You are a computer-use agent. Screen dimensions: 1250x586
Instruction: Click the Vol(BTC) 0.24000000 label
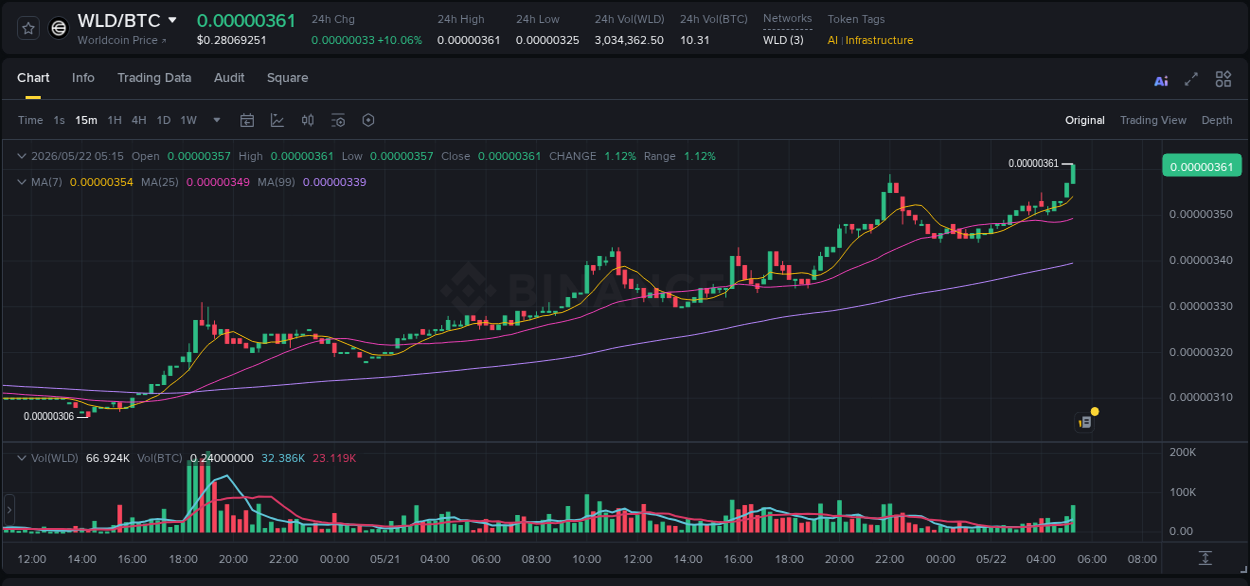[195, 458]
